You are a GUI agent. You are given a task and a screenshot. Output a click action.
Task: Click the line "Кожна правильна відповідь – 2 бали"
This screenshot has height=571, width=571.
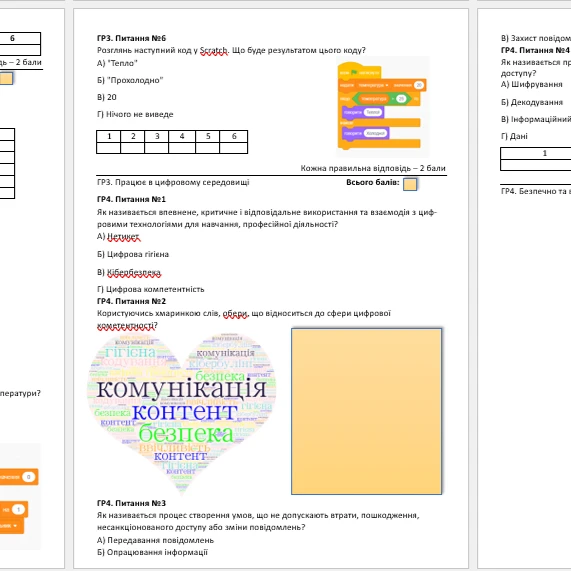pos(373,168)
